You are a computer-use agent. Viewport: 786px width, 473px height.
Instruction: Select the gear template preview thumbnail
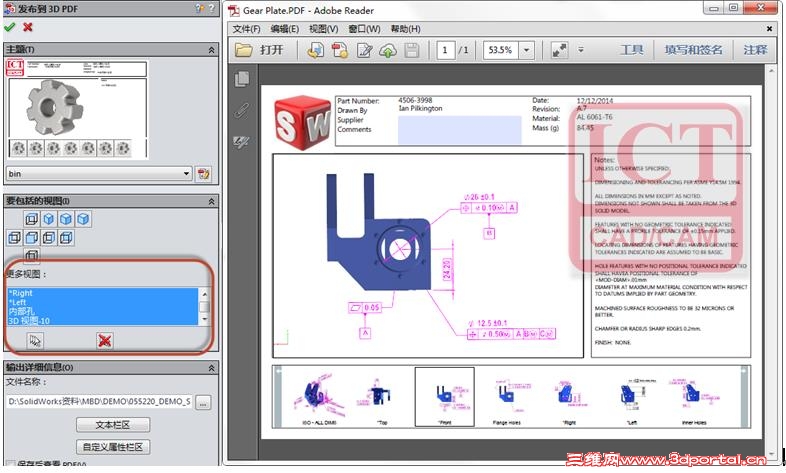point(77,110)
